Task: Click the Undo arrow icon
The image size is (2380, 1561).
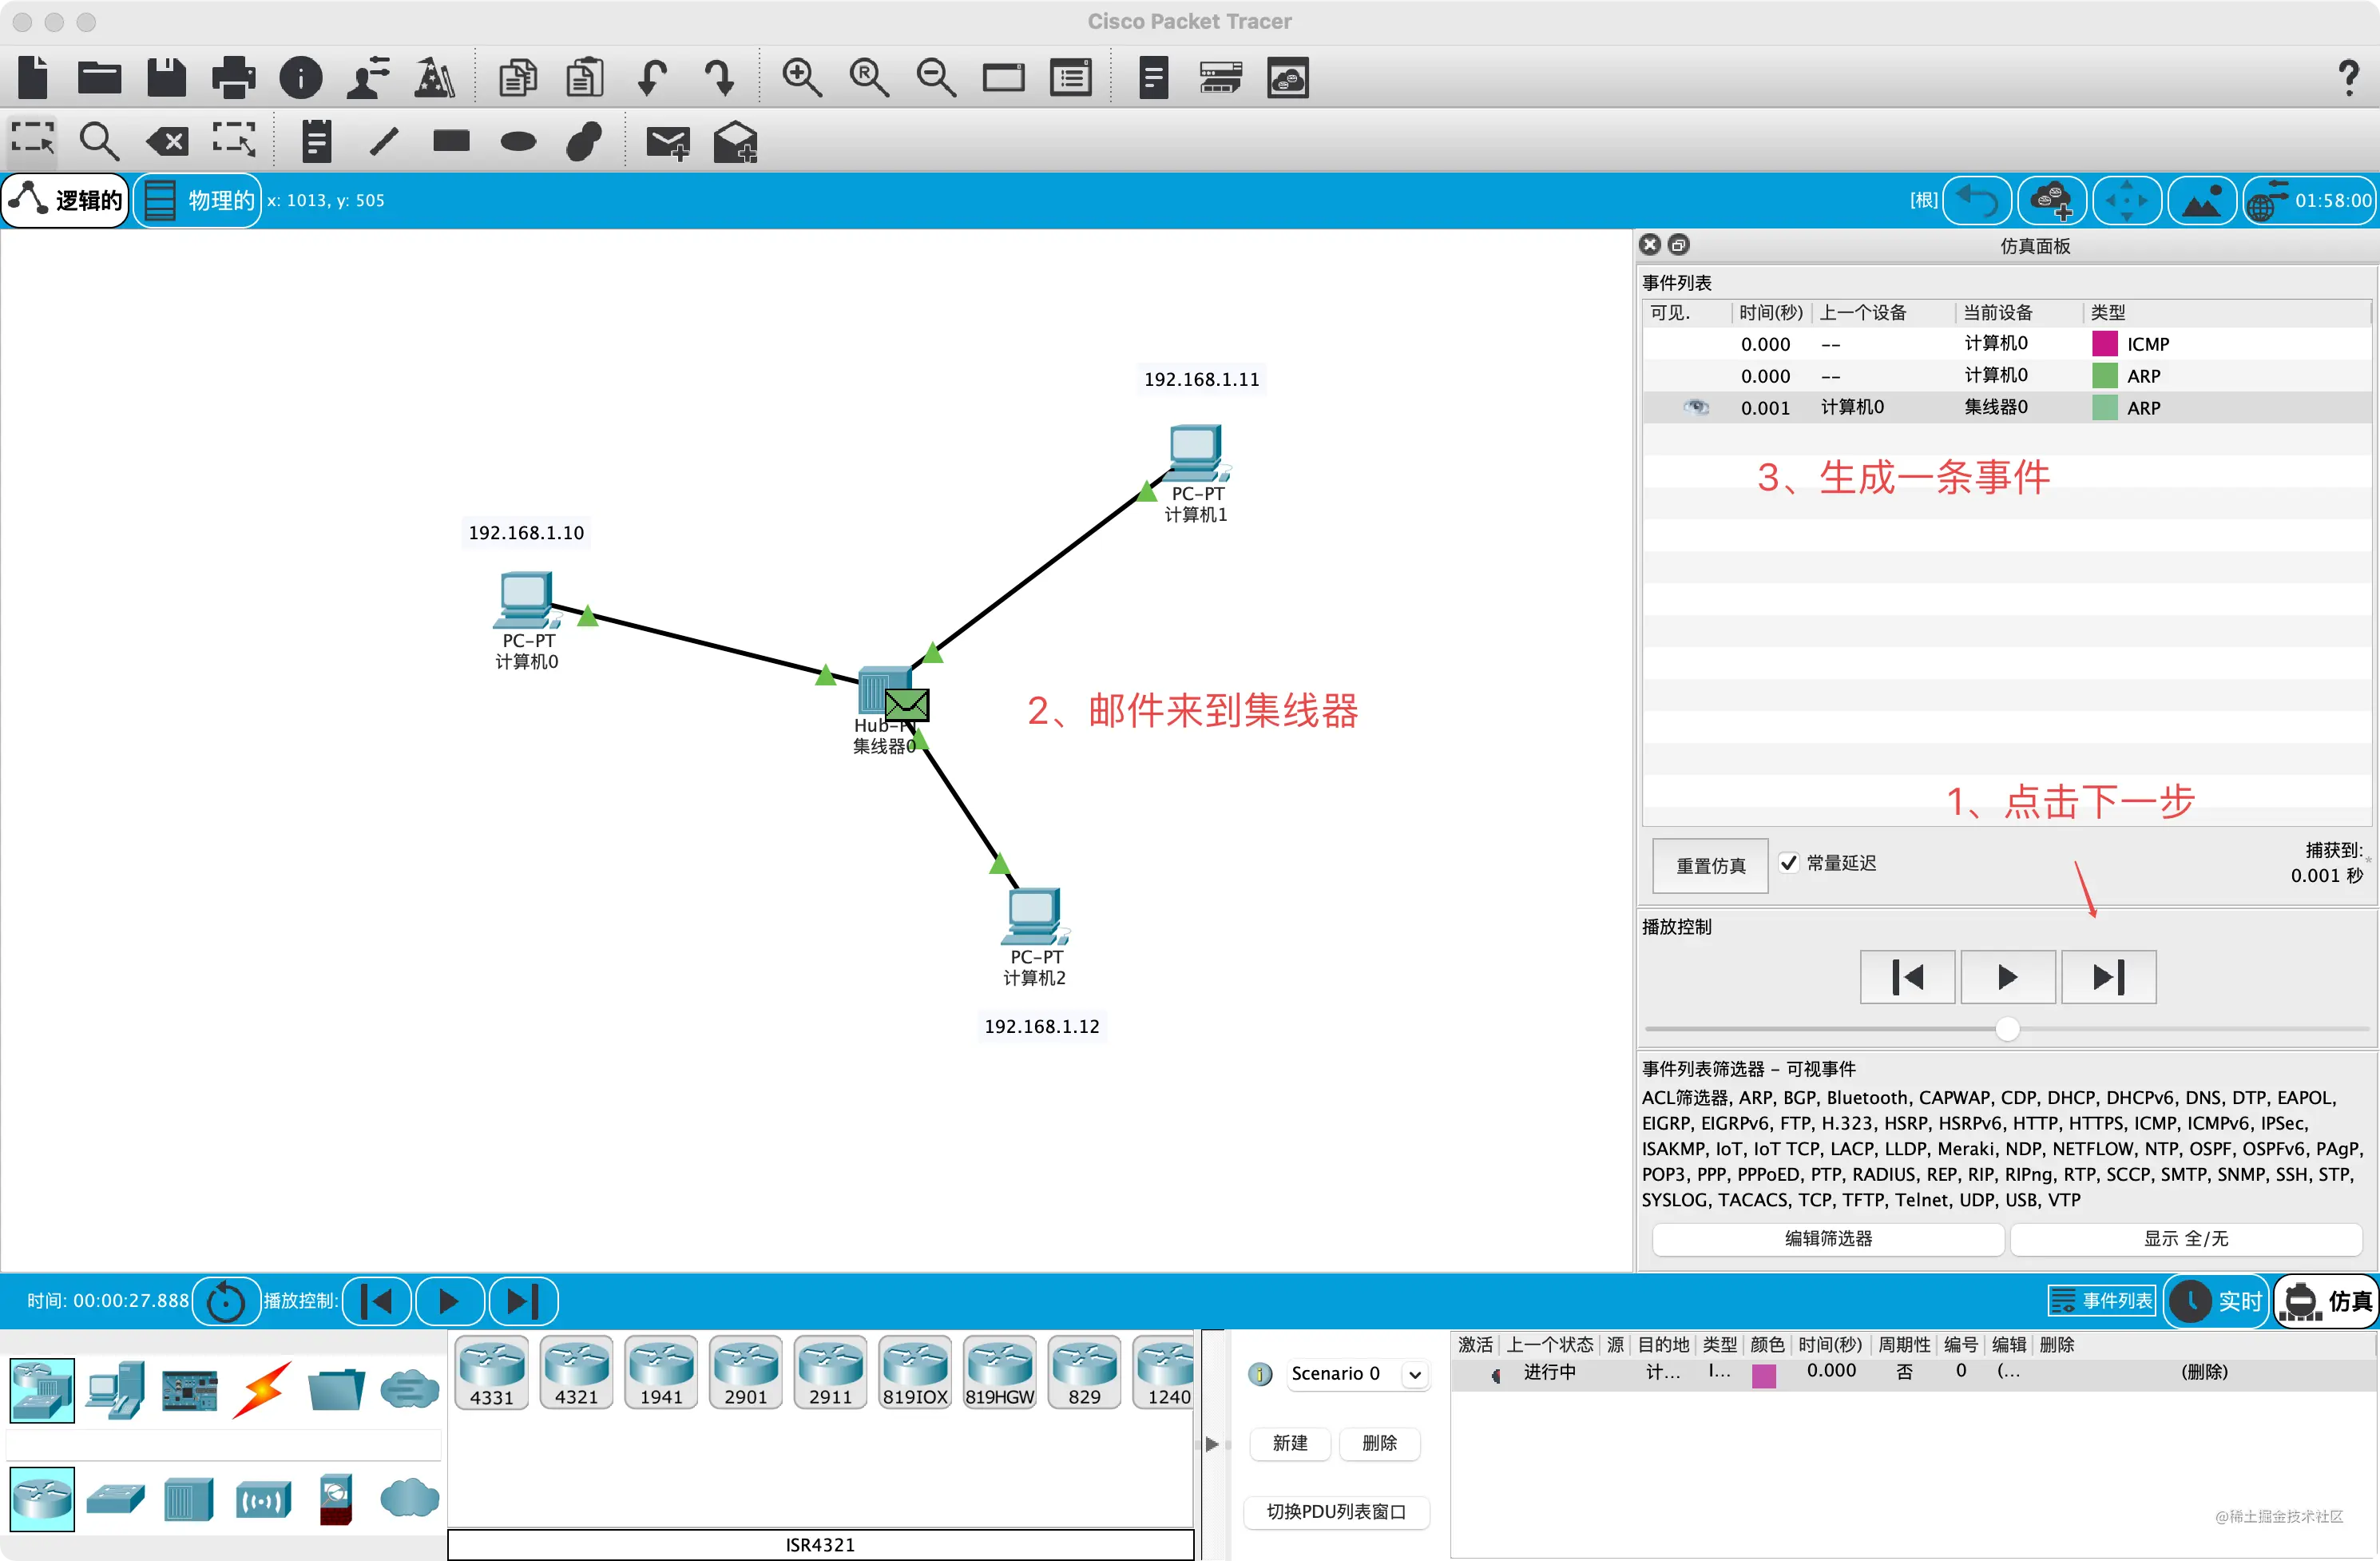Action: pyautogui.click(x=652, y=77)
